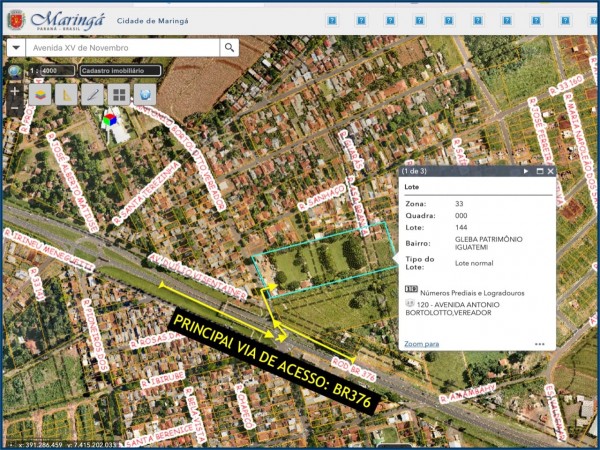The height and width of the screenshot is (450, 600).
Task: Click the Zoom para link
Action: pyautogui.click(x=421, y=343)
